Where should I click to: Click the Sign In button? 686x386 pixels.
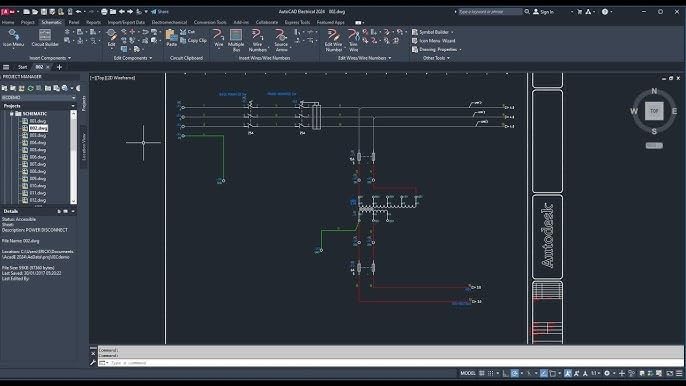click(x=543, y=12)
